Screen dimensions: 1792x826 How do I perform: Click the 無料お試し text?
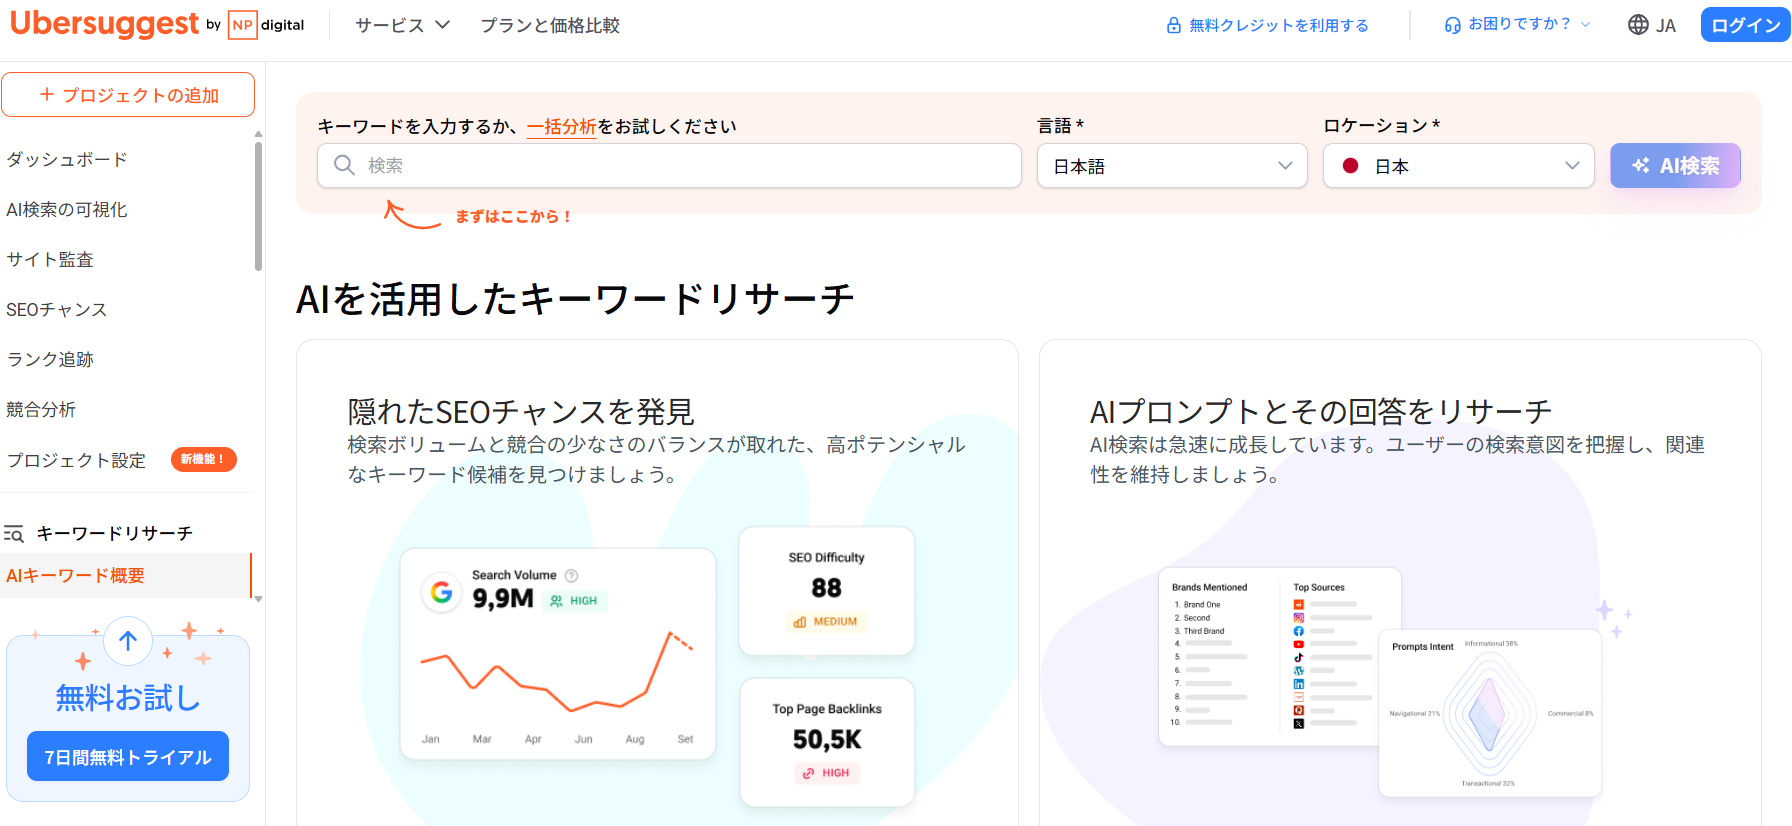(128, 698)
